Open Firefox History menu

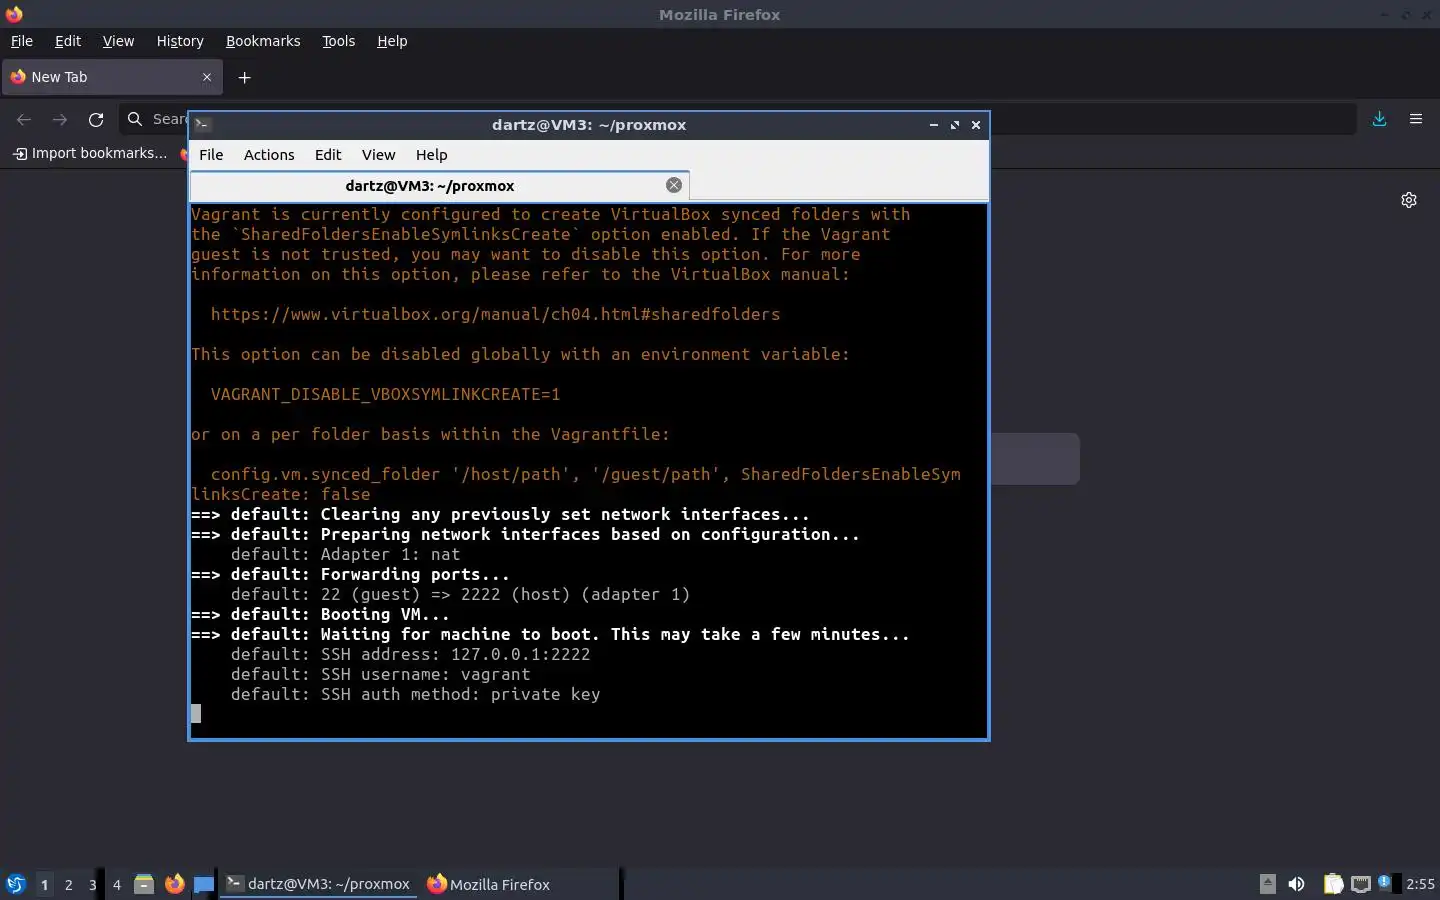coord(180,41)
